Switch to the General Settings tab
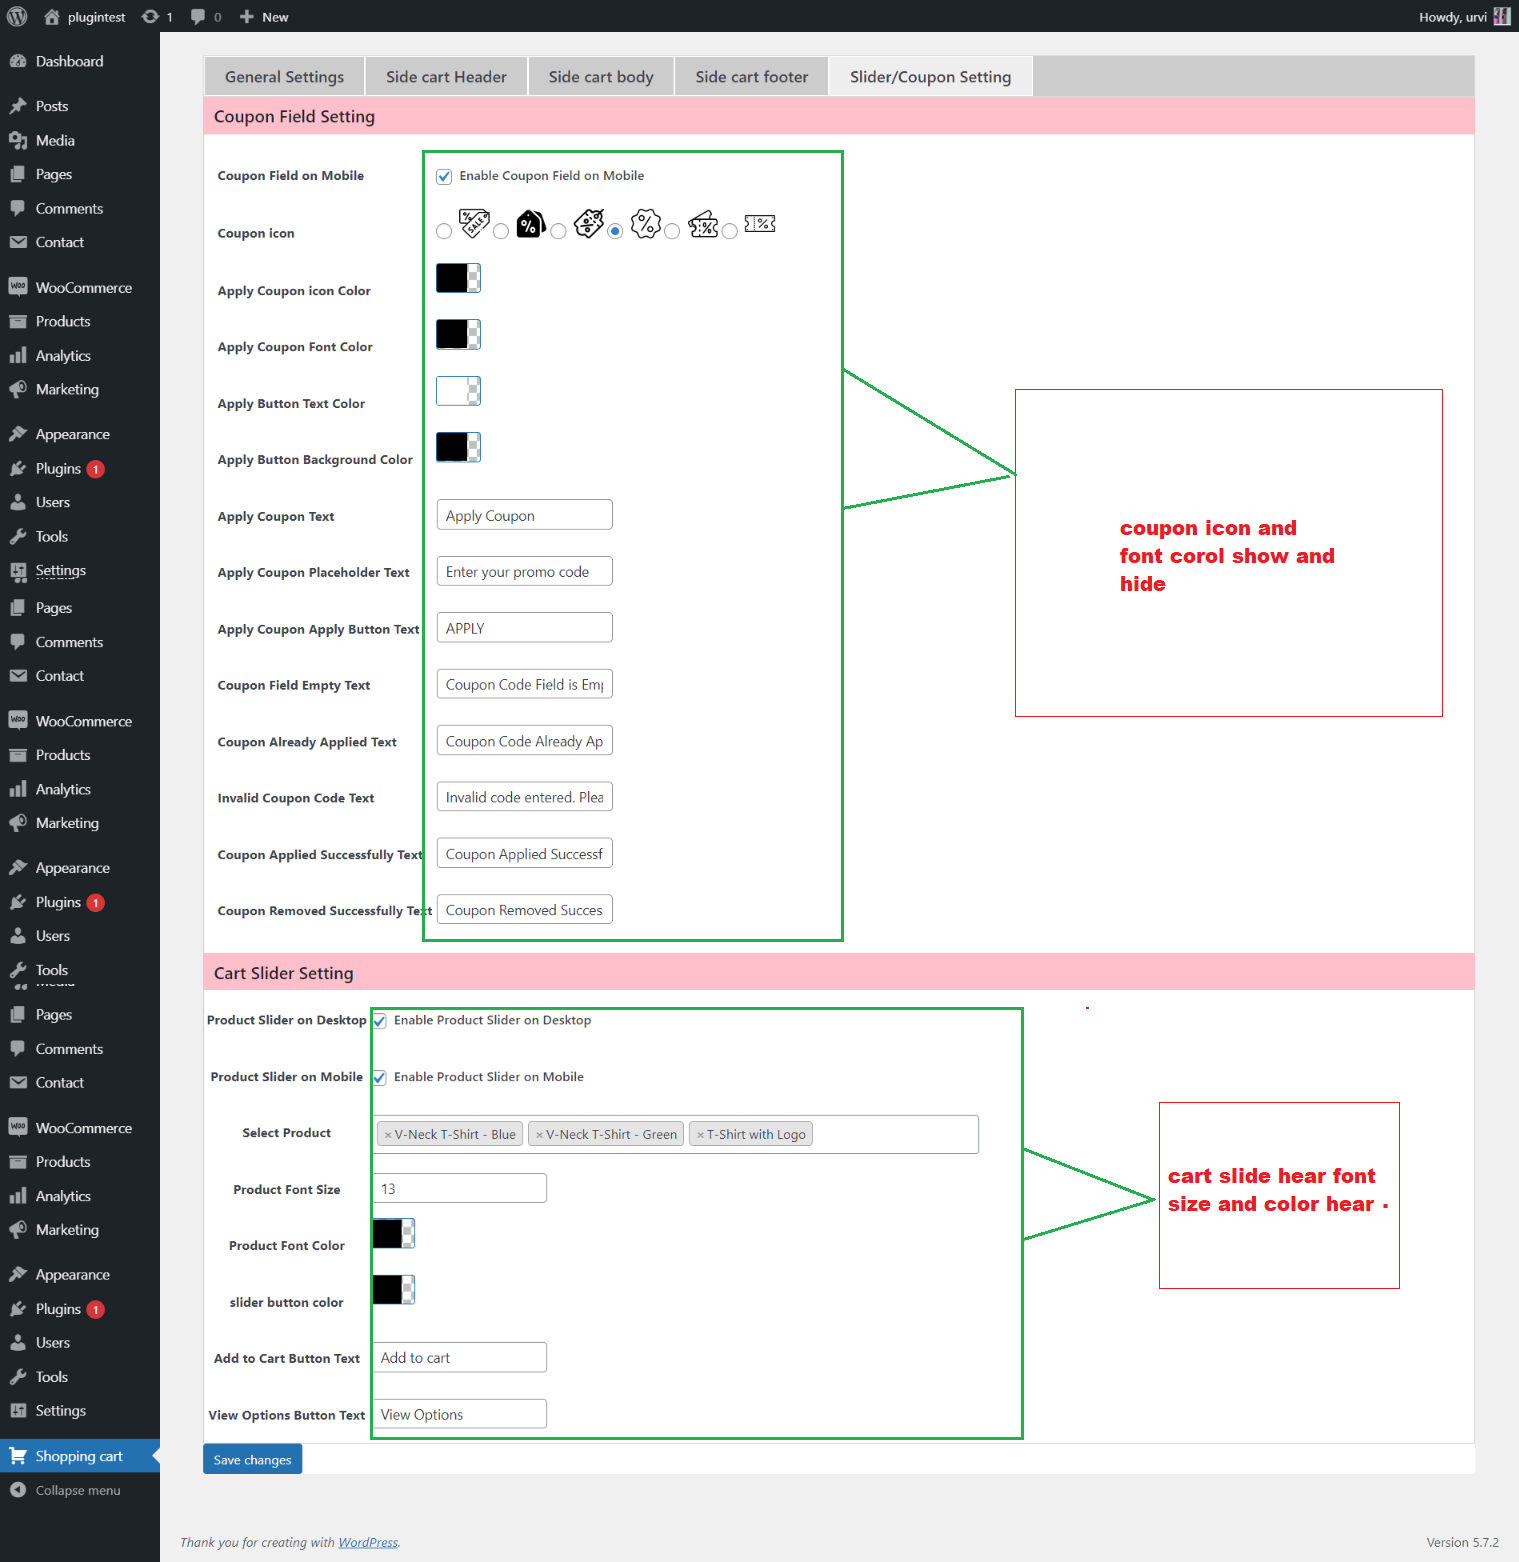Screen dimensions: 1519x1562 point(284,77)
